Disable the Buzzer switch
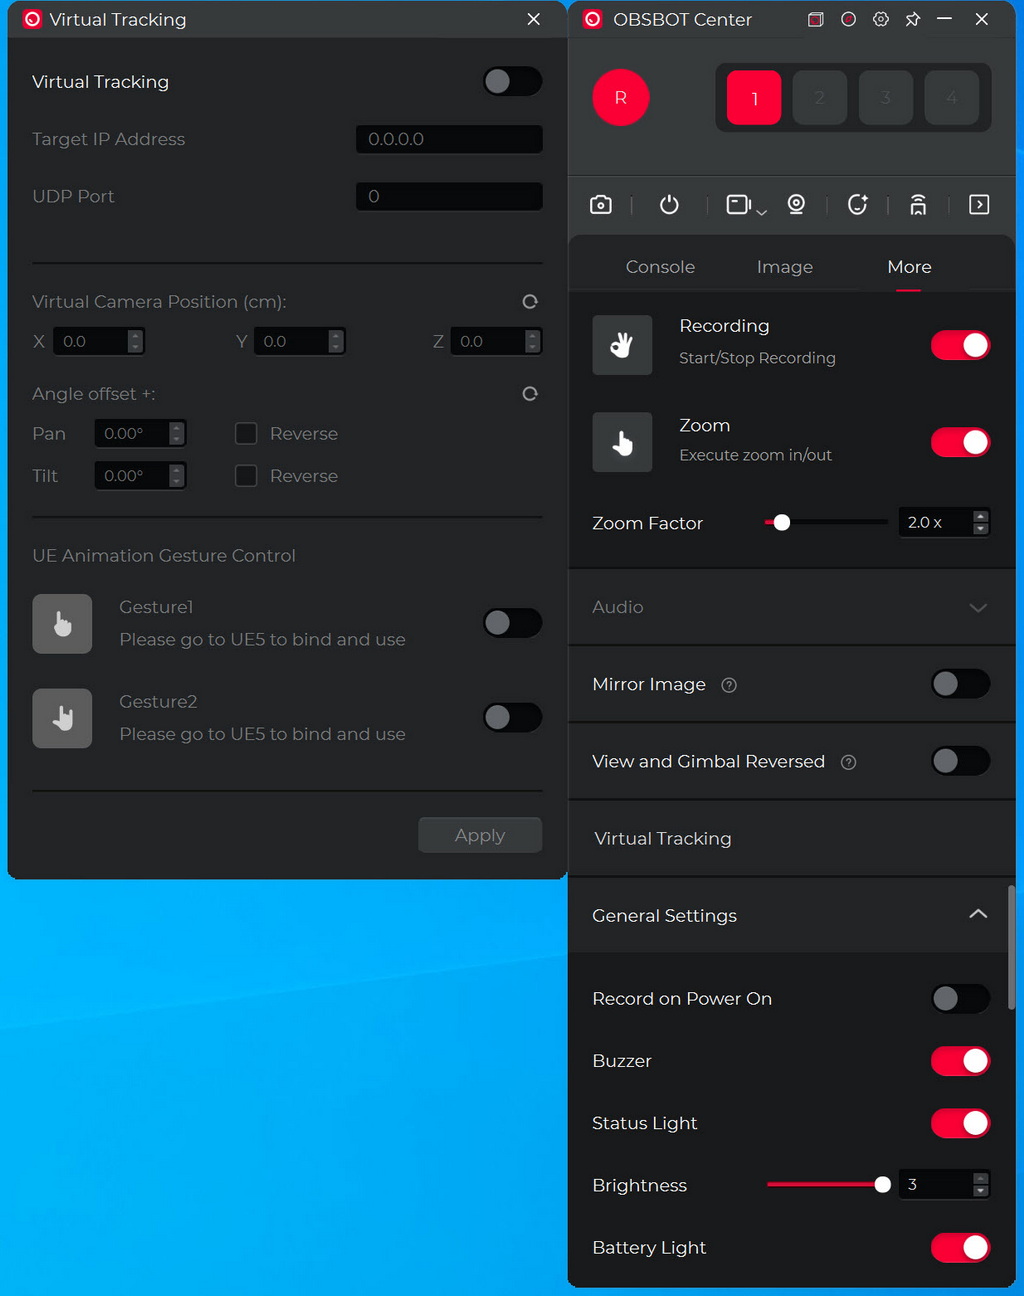Viewport: 1024px width, 1296px height. [960, 1061]
